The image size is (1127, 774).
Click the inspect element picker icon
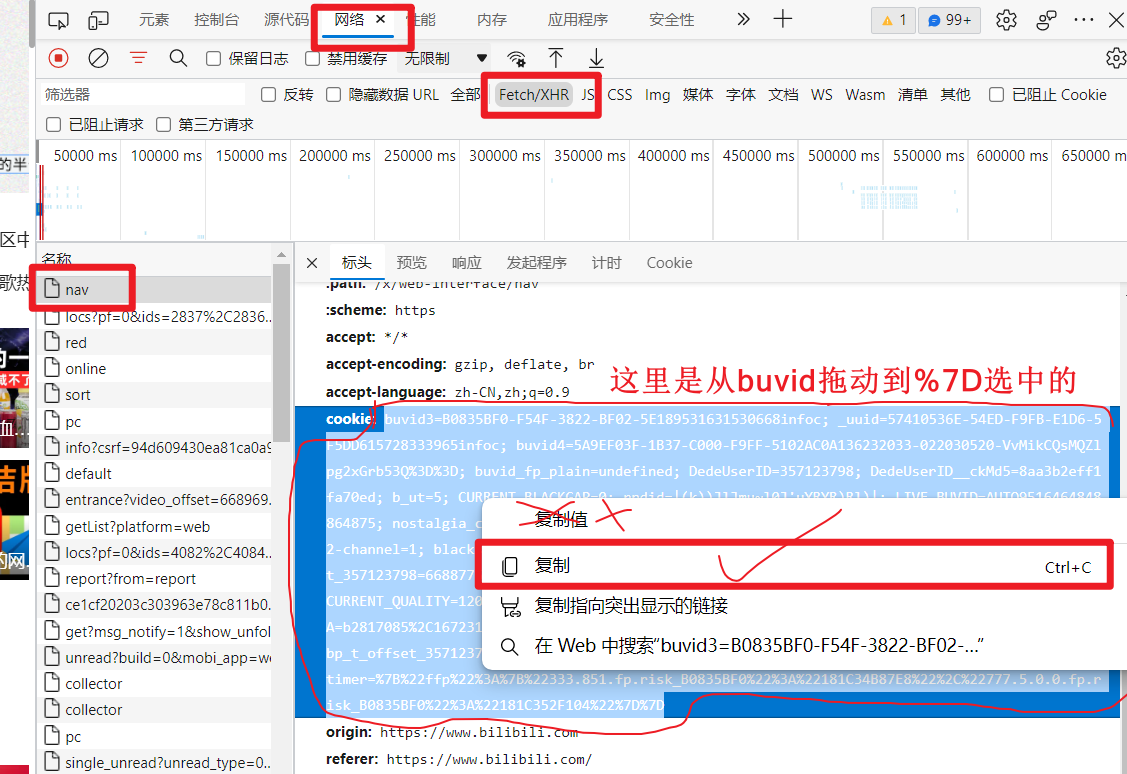(59, 20)
